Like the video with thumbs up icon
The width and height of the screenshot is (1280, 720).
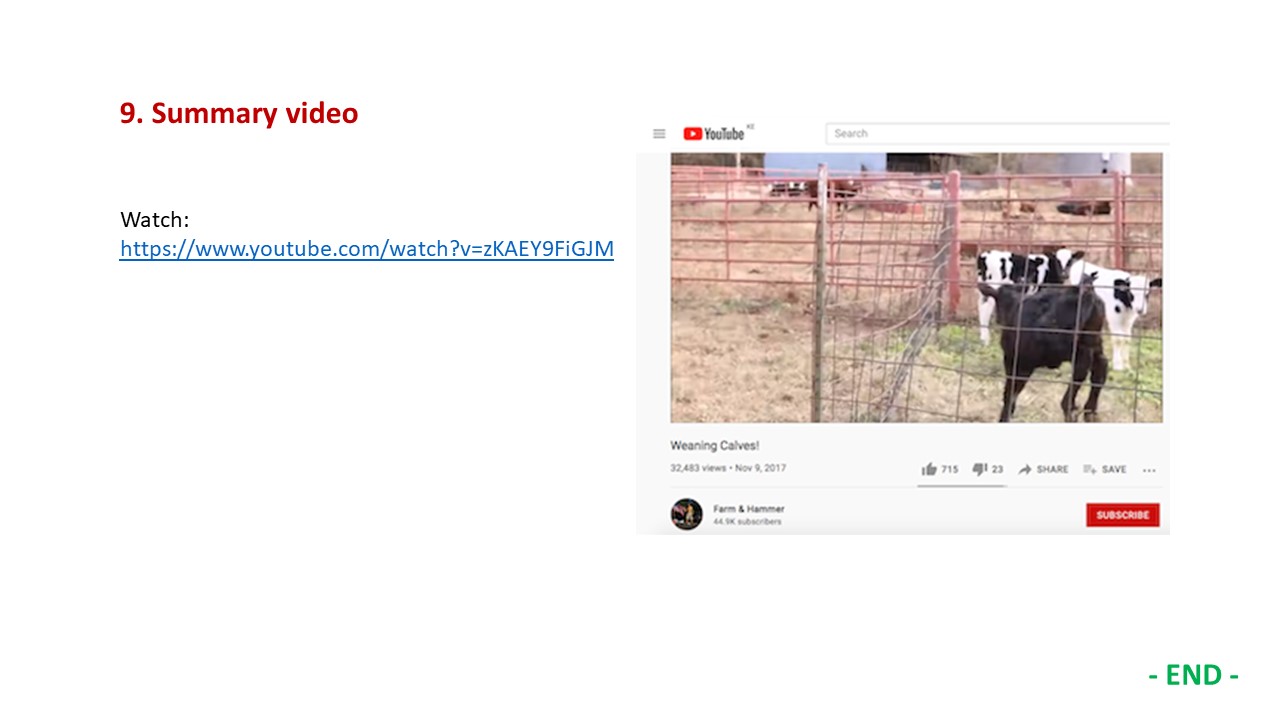coord(929,469)
